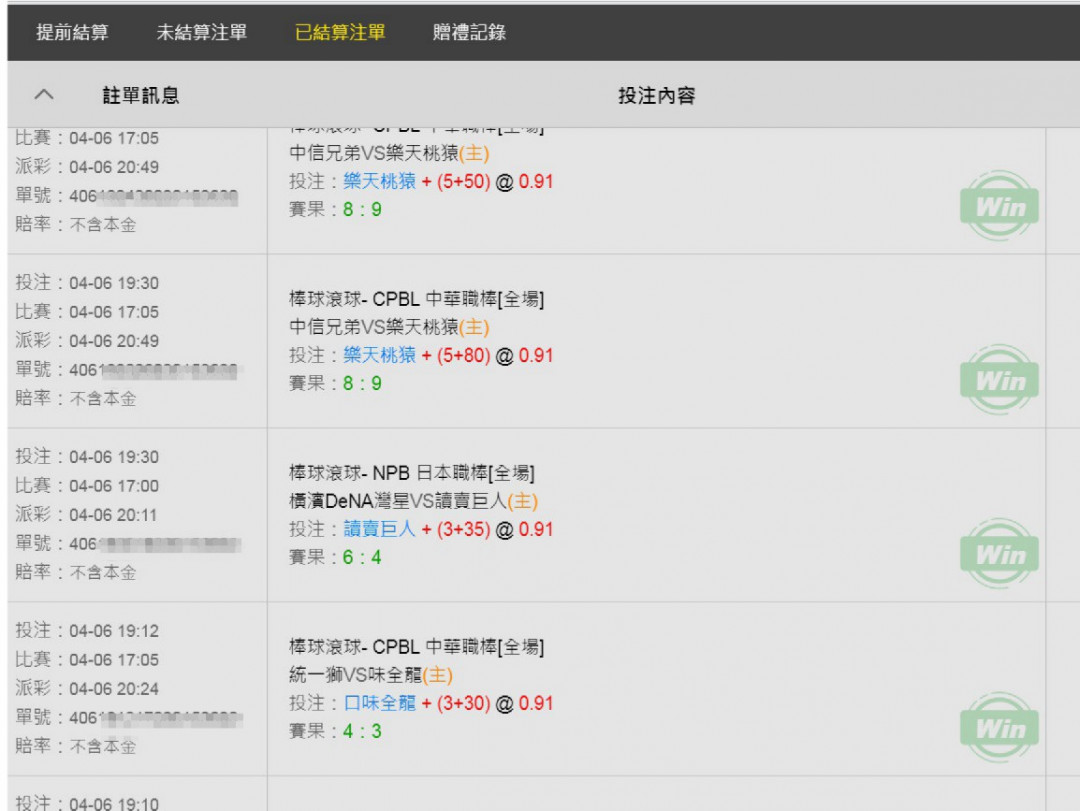Open the 贈禮記錄 tab

[x=470, y=32]
